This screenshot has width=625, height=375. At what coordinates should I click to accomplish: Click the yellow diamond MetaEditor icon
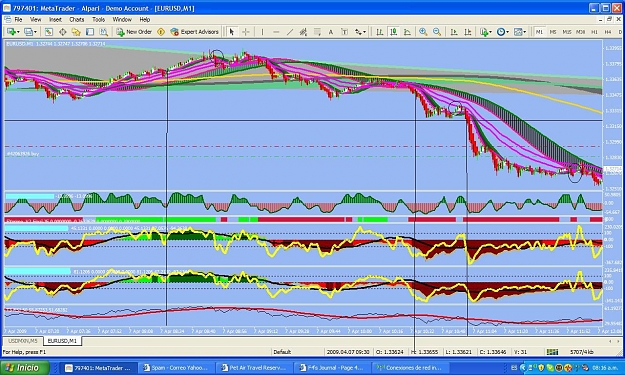(161, 32)
